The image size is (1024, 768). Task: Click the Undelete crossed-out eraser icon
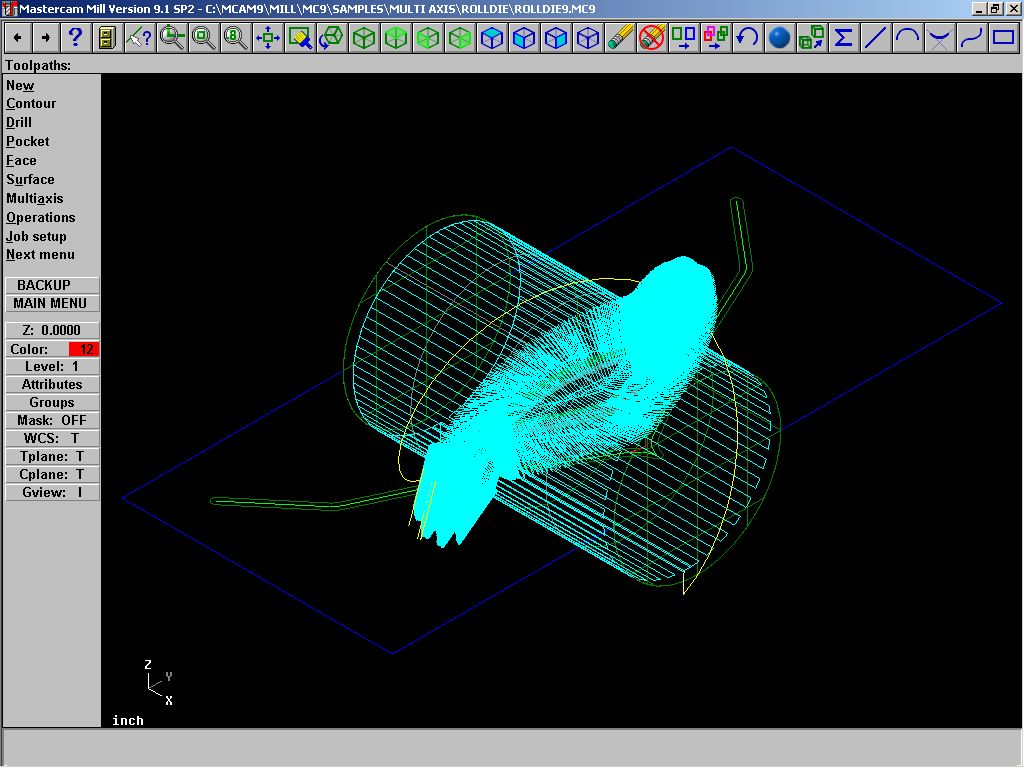click(652, 38)
